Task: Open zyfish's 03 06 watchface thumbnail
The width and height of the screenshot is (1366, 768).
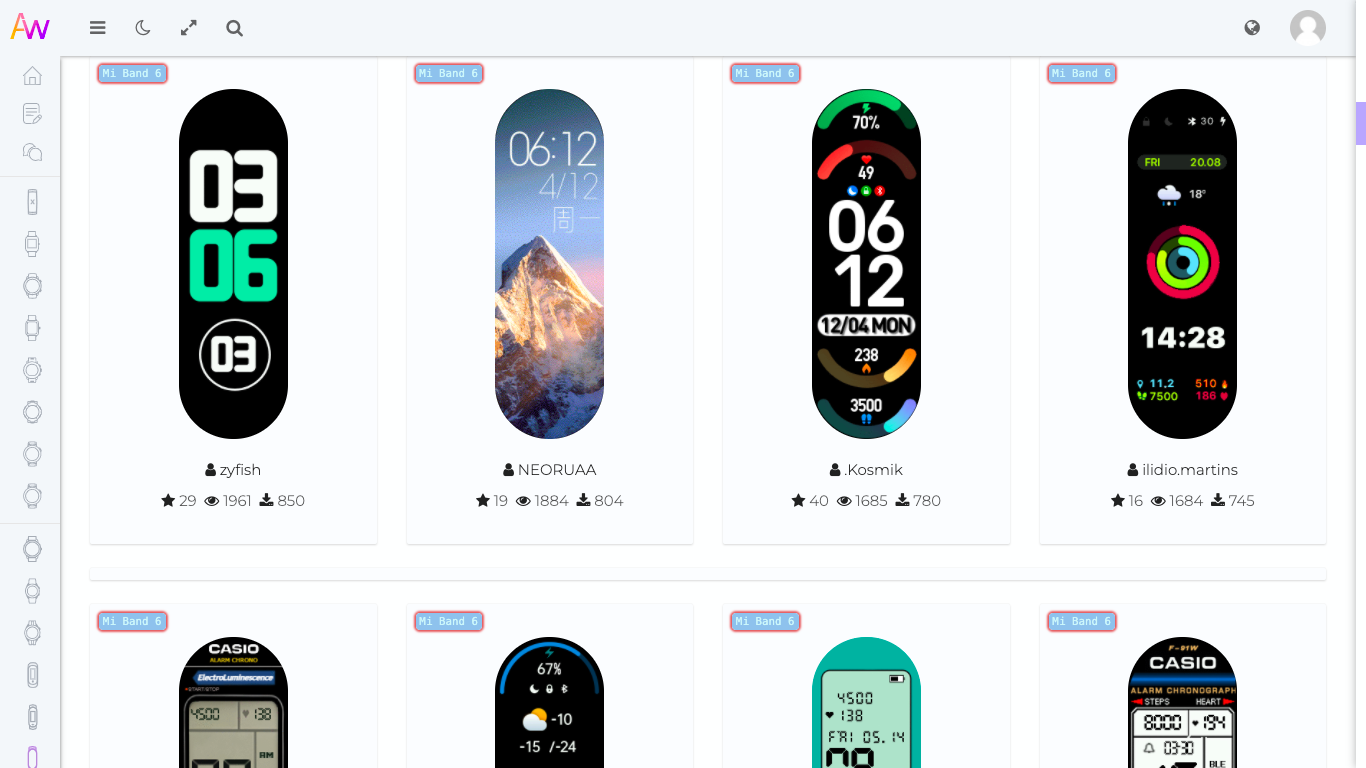Action: [x=233, y=264]
